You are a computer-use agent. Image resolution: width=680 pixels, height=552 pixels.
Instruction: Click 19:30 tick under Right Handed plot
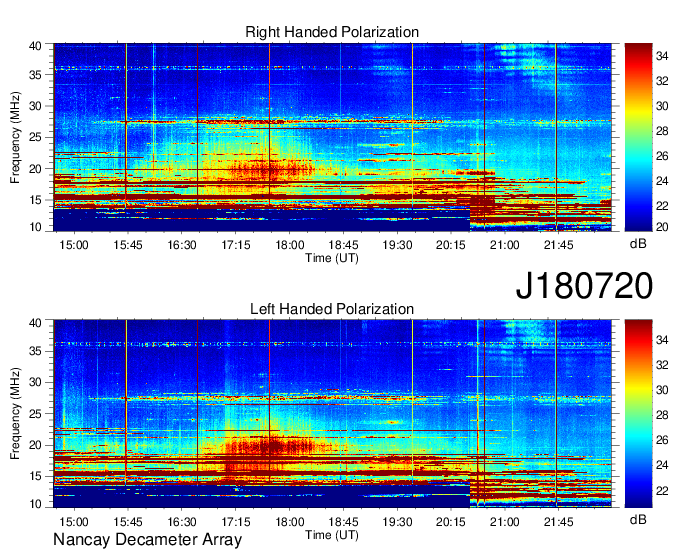tap(397, 245)
